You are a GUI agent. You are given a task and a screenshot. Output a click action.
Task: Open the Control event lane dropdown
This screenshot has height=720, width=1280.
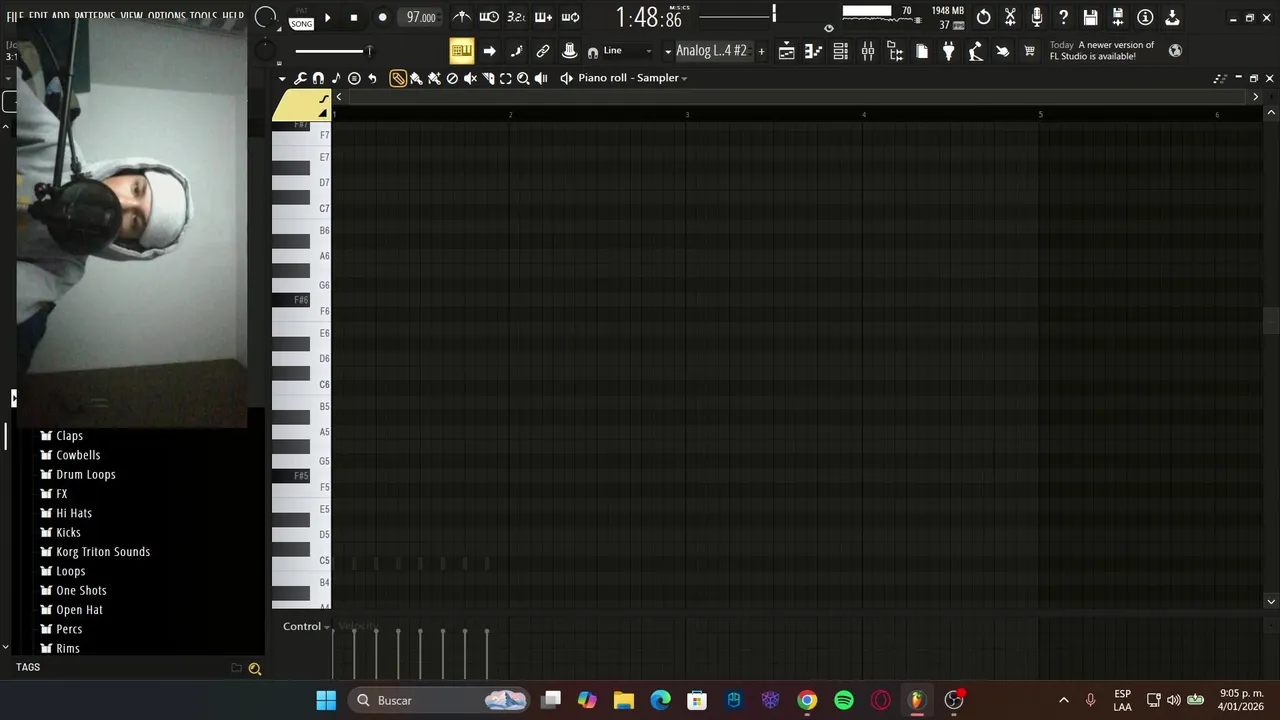point(306,626)
